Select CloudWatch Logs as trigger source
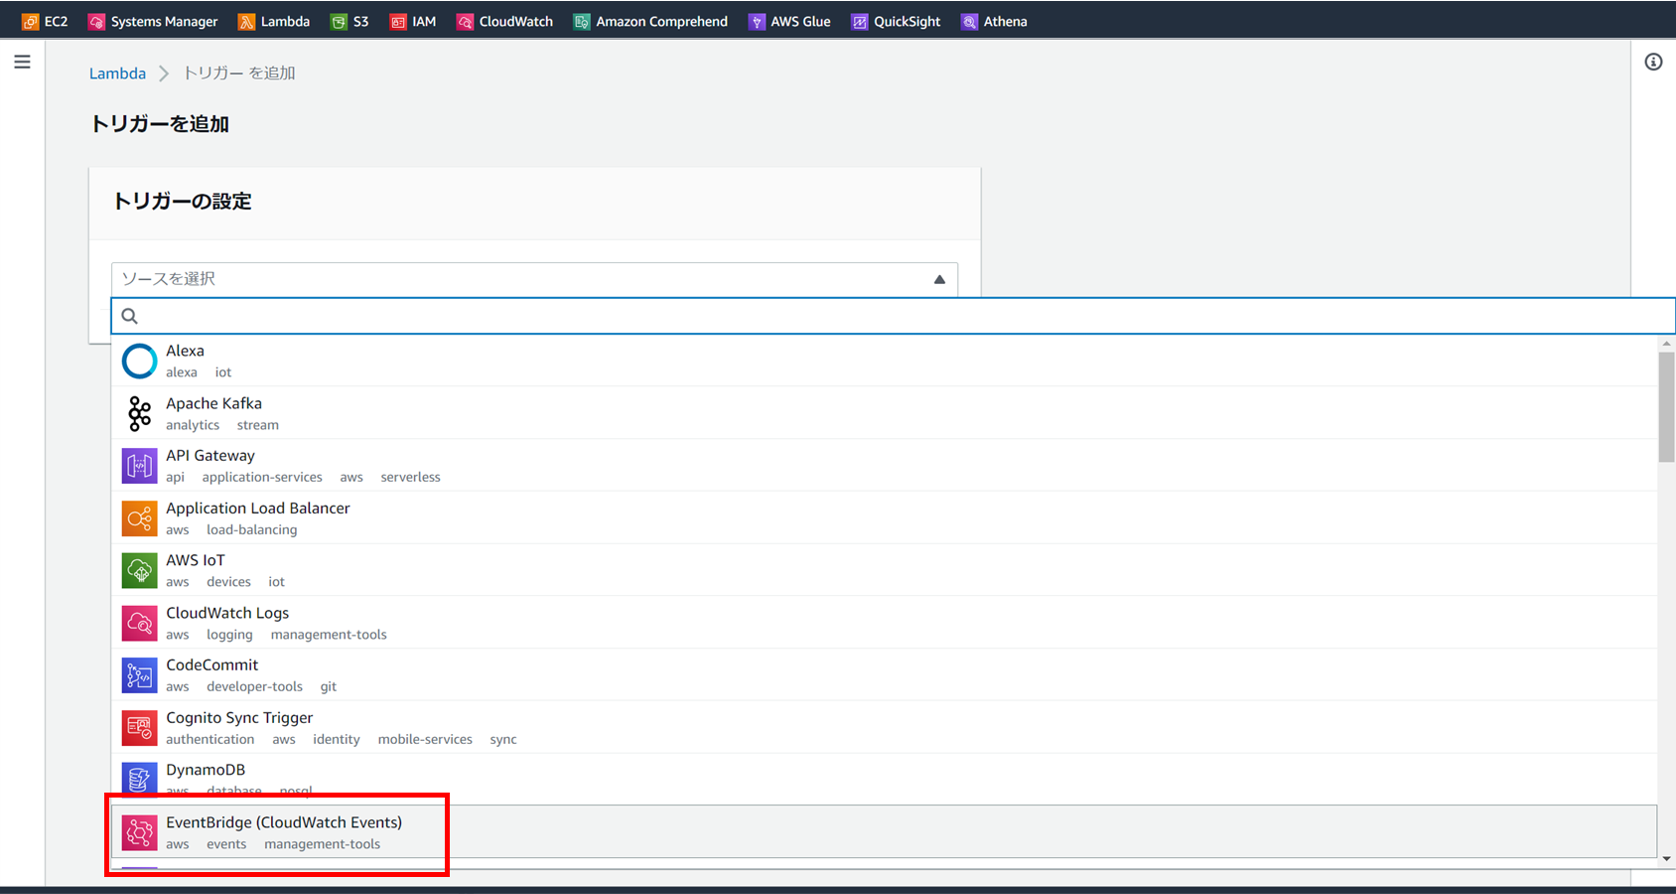 pos(884,623)
